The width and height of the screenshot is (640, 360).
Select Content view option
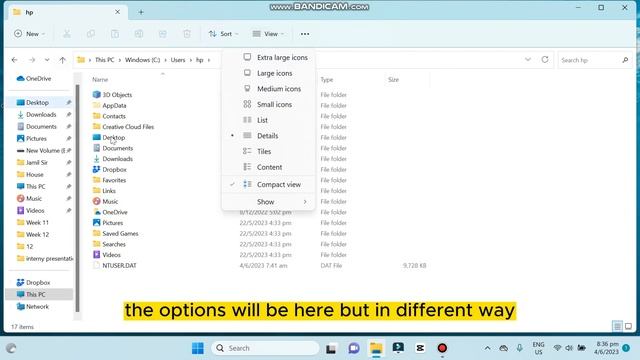269,167
